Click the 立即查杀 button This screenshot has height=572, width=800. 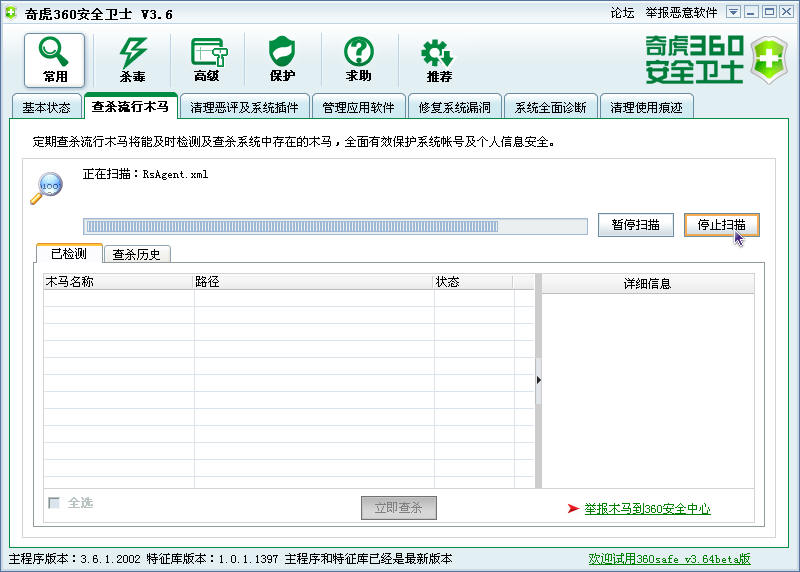click(398, 508)
